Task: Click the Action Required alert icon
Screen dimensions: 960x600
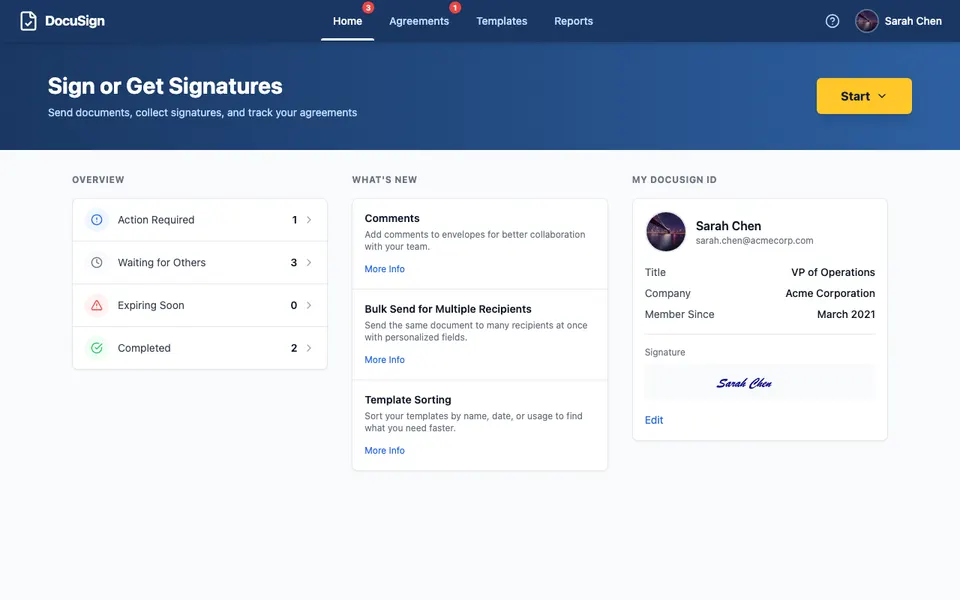Action: click(97, 220)
